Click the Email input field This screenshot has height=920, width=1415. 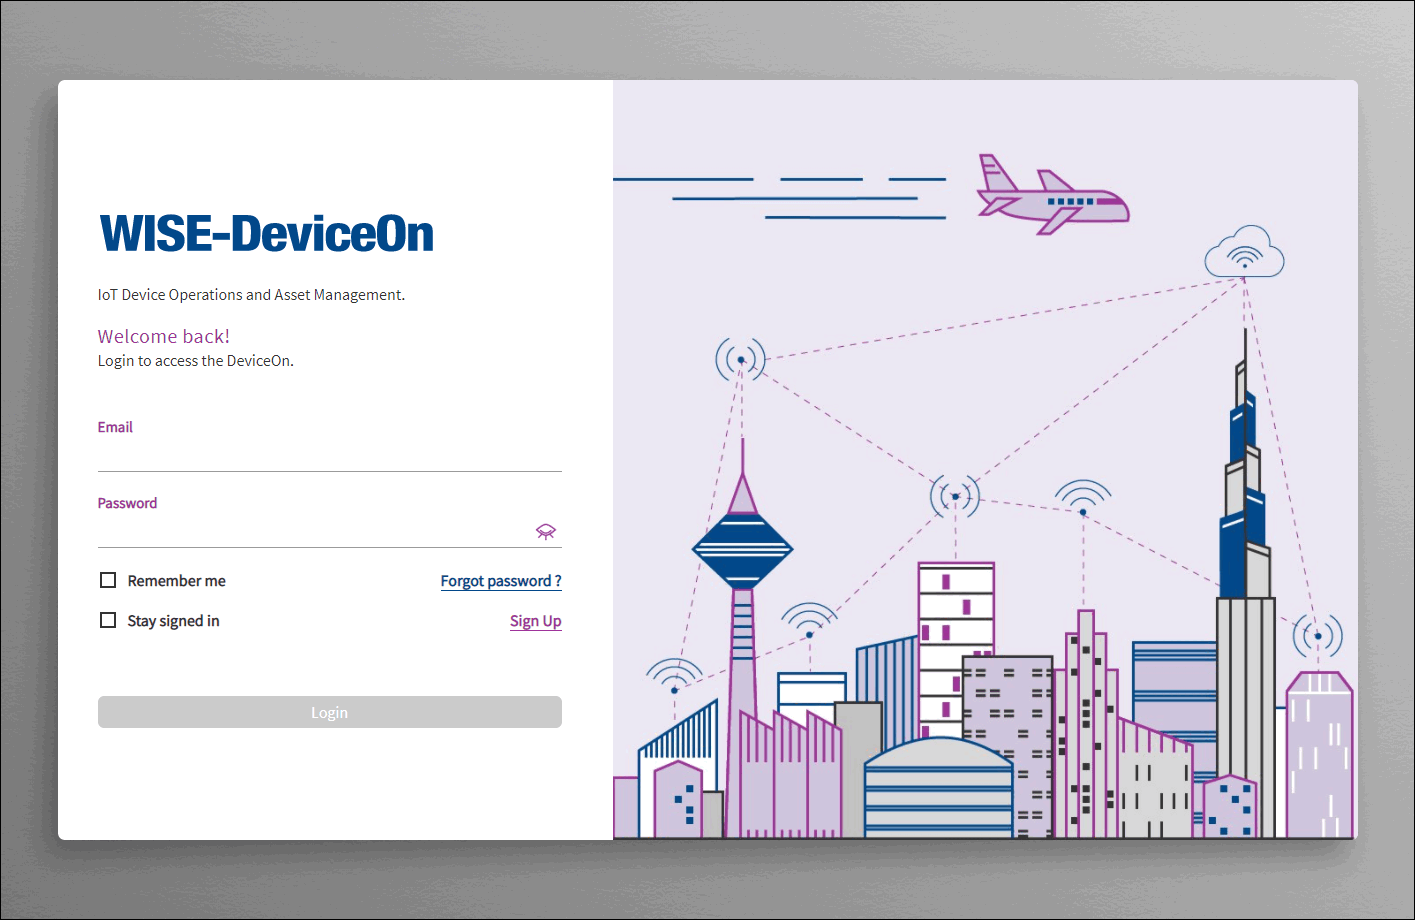pos(329,456)
